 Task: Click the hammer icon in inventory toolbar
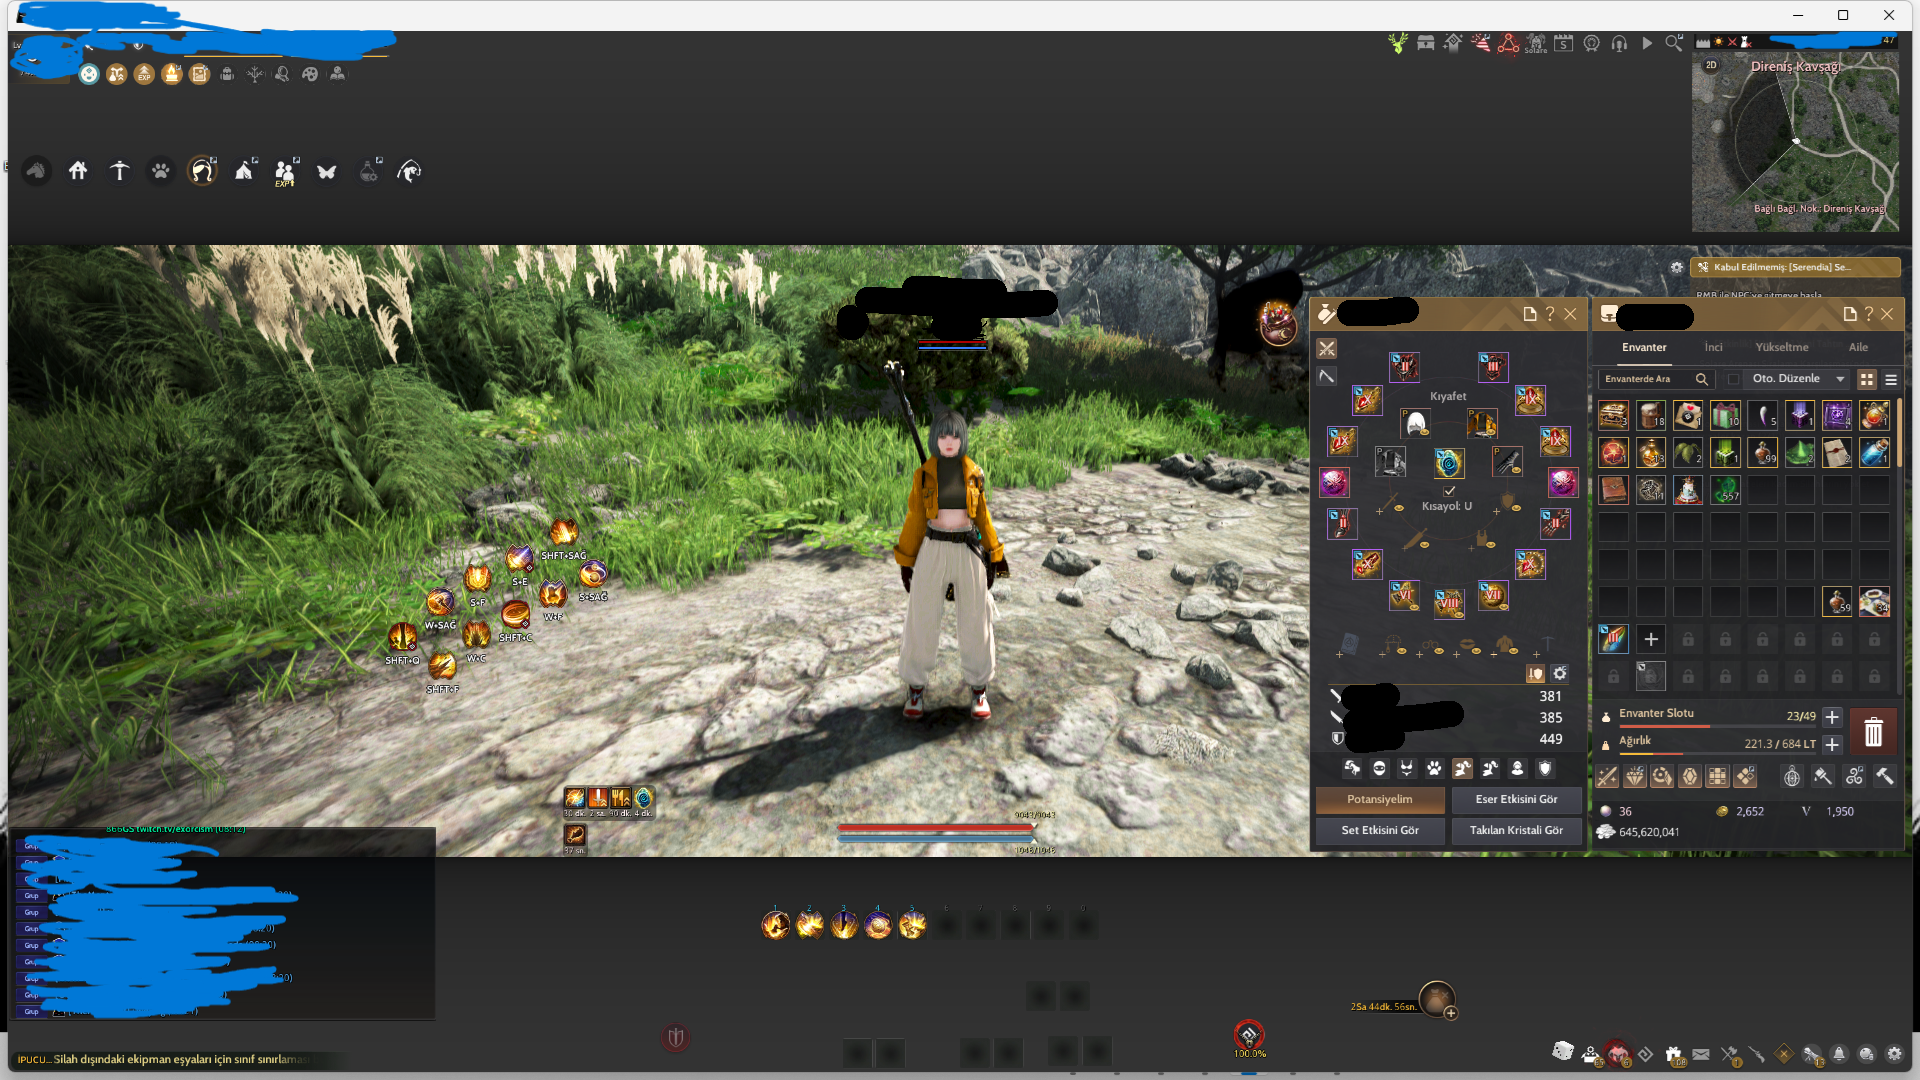pos(1885,776)
